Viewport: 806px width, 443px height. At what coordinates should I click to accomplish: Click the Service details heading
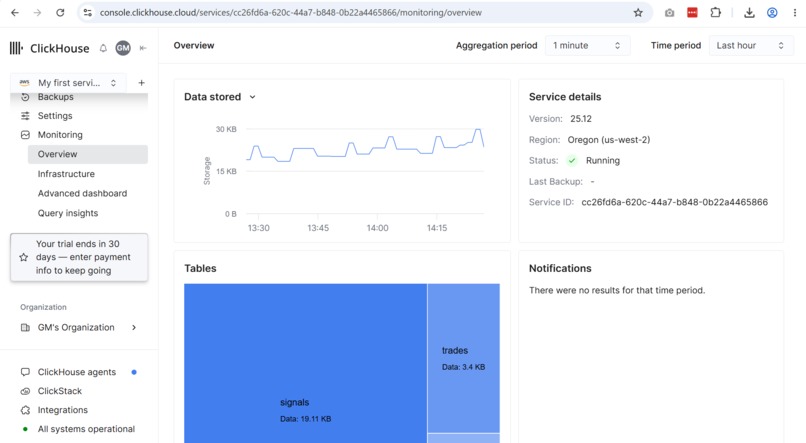(565, 97)
